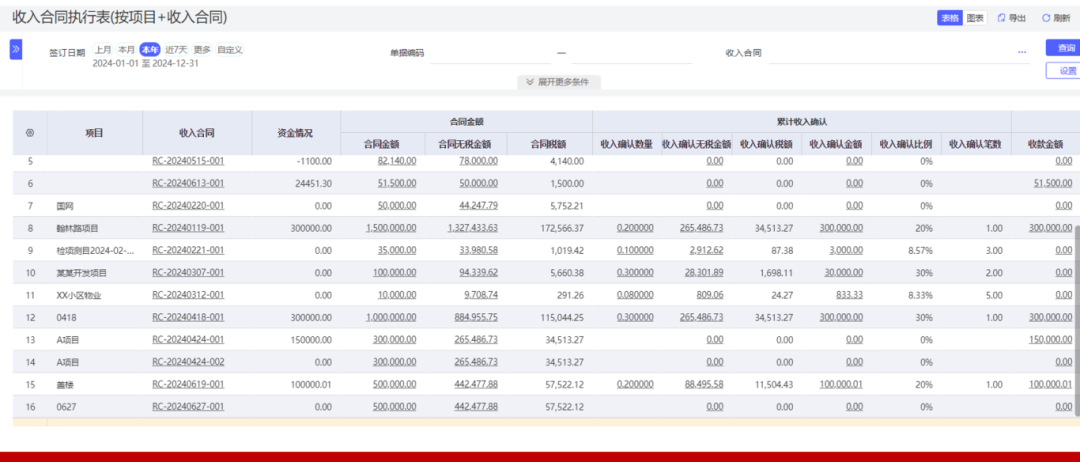The width and height of the screenshot is (1080, 462).
Task: Click the 合同税额 column header
Action: tap(549, 144)
